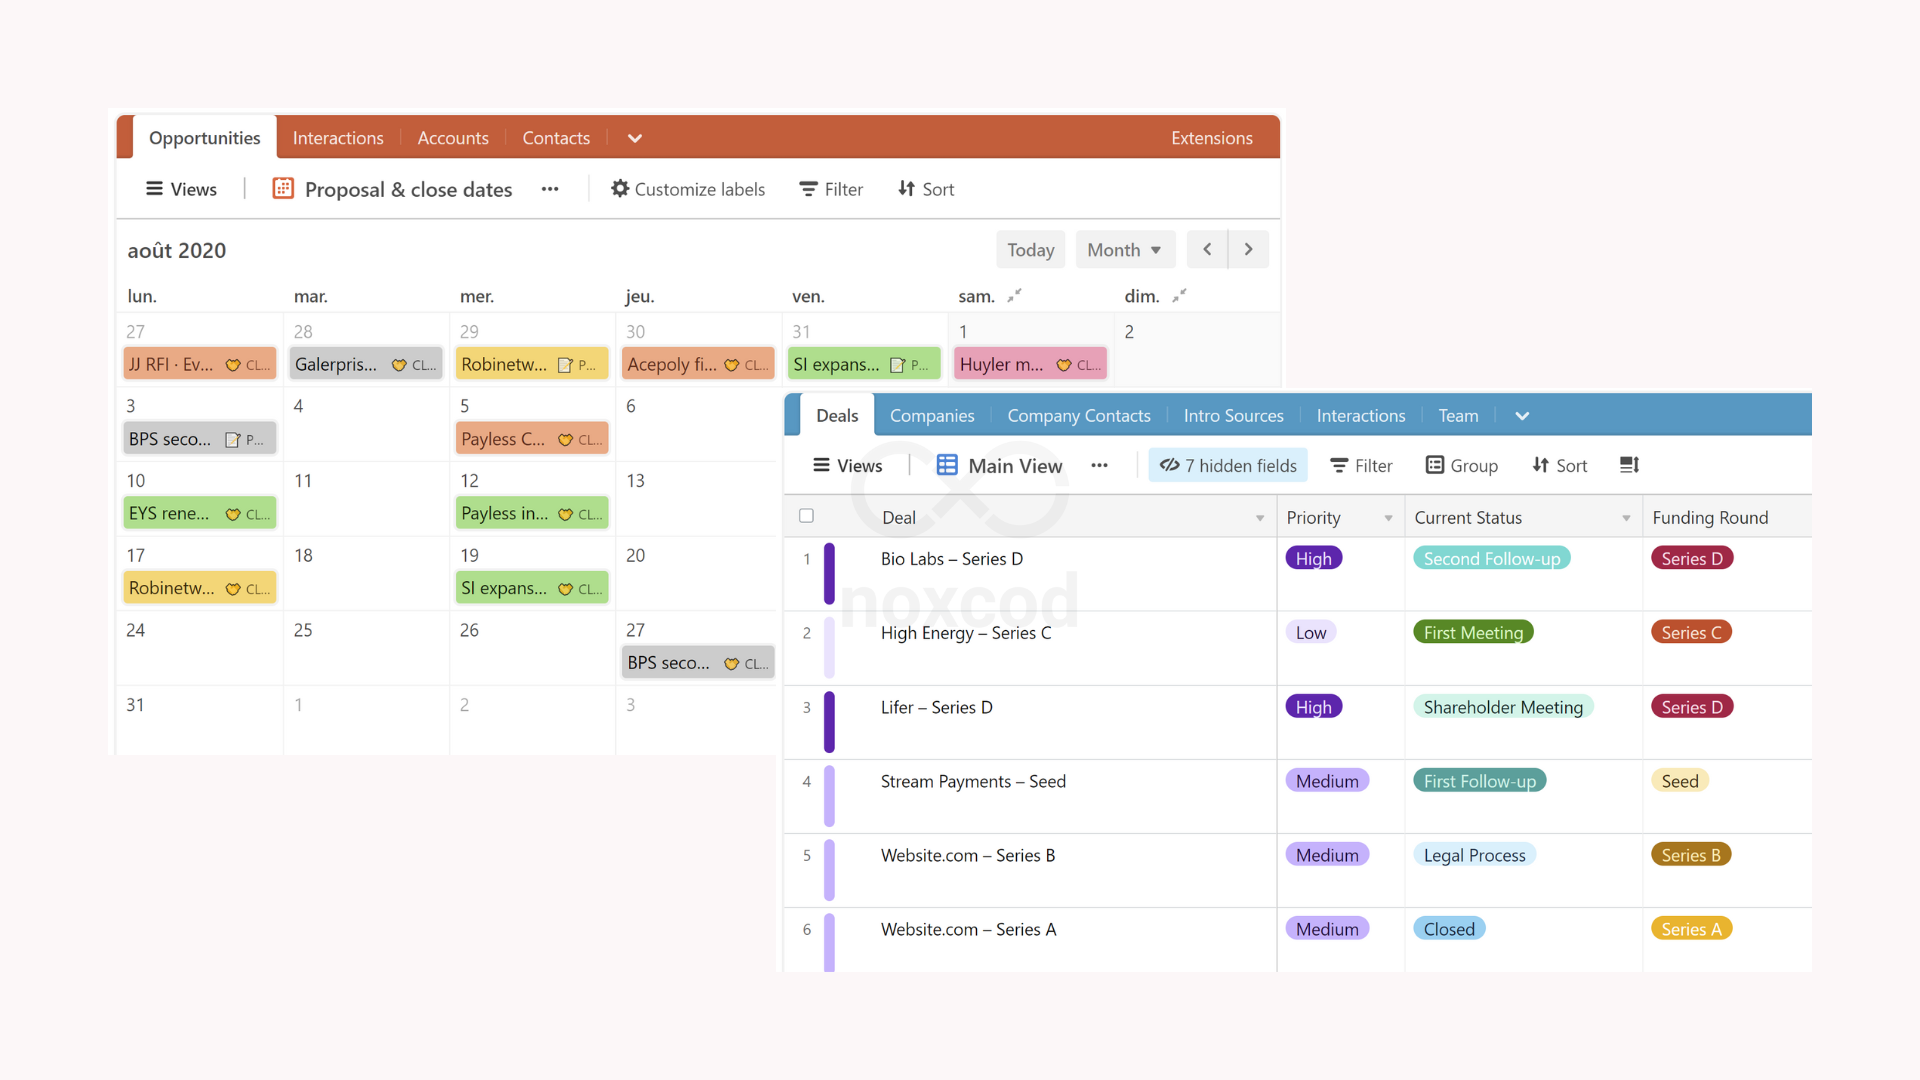Switch to the Companies tab
This screenshot has height=1080, width=1920.
(x=931, y=415)
